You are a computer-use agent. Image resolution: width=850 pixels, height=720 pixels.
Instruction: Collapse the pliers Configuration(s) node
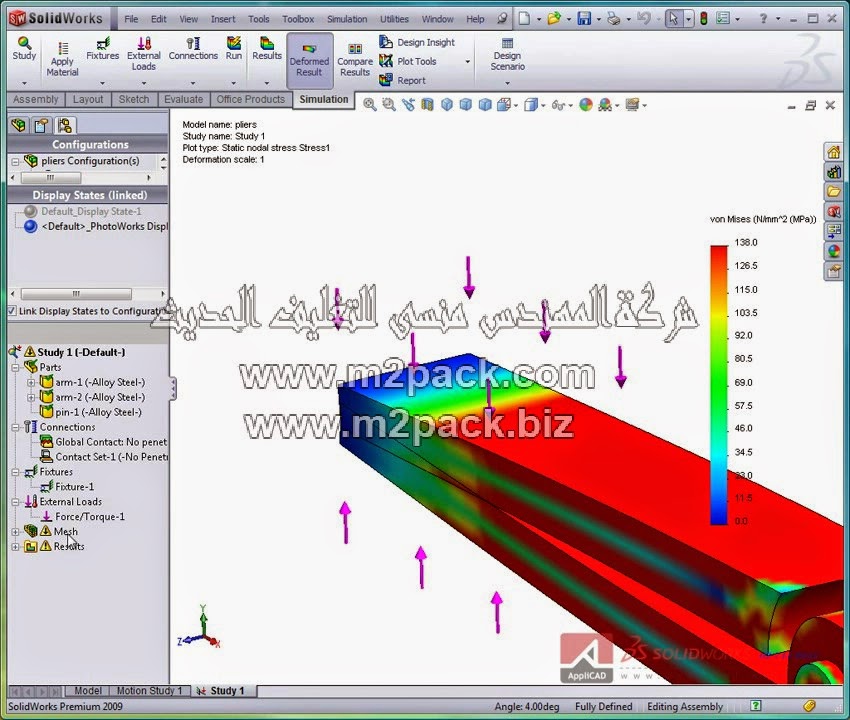[15, 162]
